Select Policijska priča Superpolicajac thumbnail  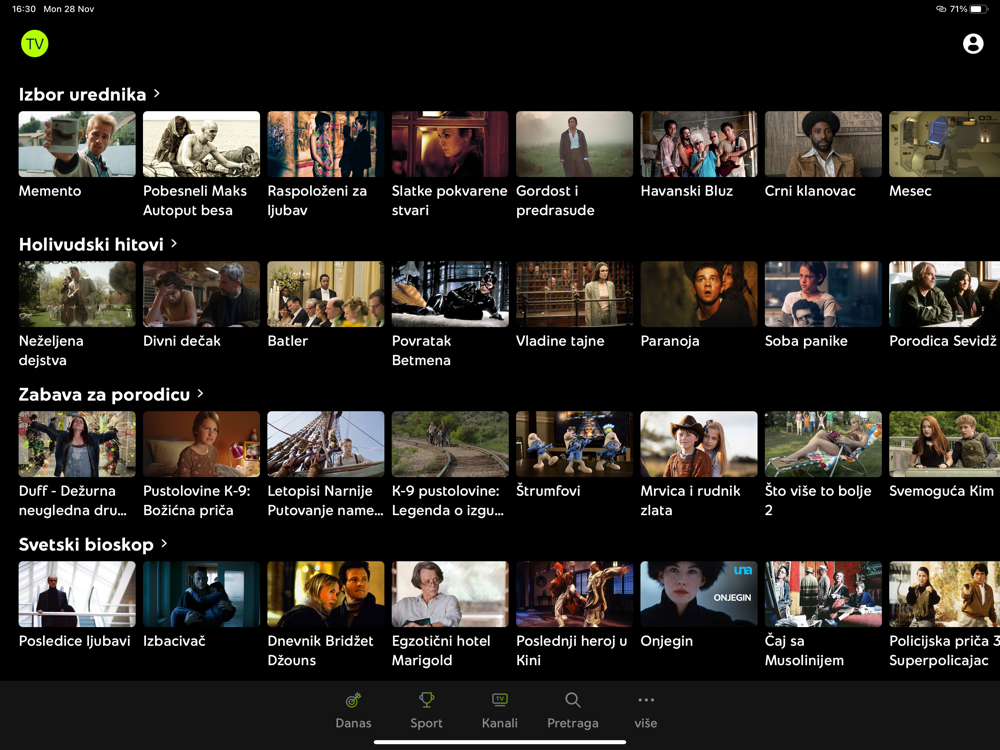(945, 594)
